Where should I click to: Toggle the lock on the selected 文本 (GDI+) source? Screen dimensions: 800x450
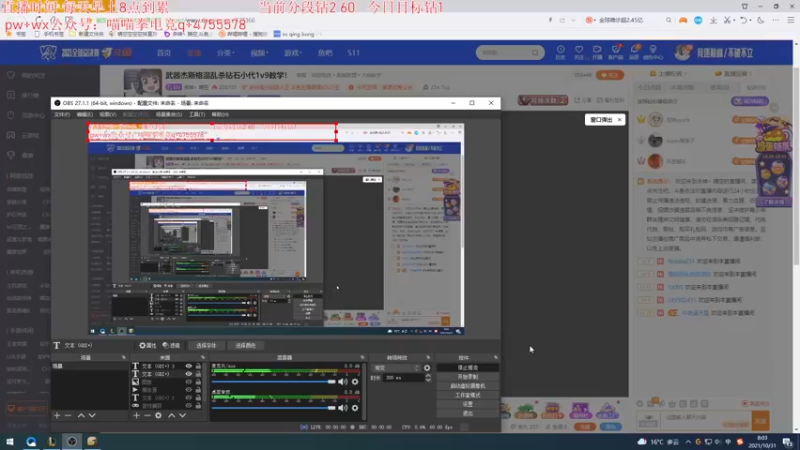(198, 374)
